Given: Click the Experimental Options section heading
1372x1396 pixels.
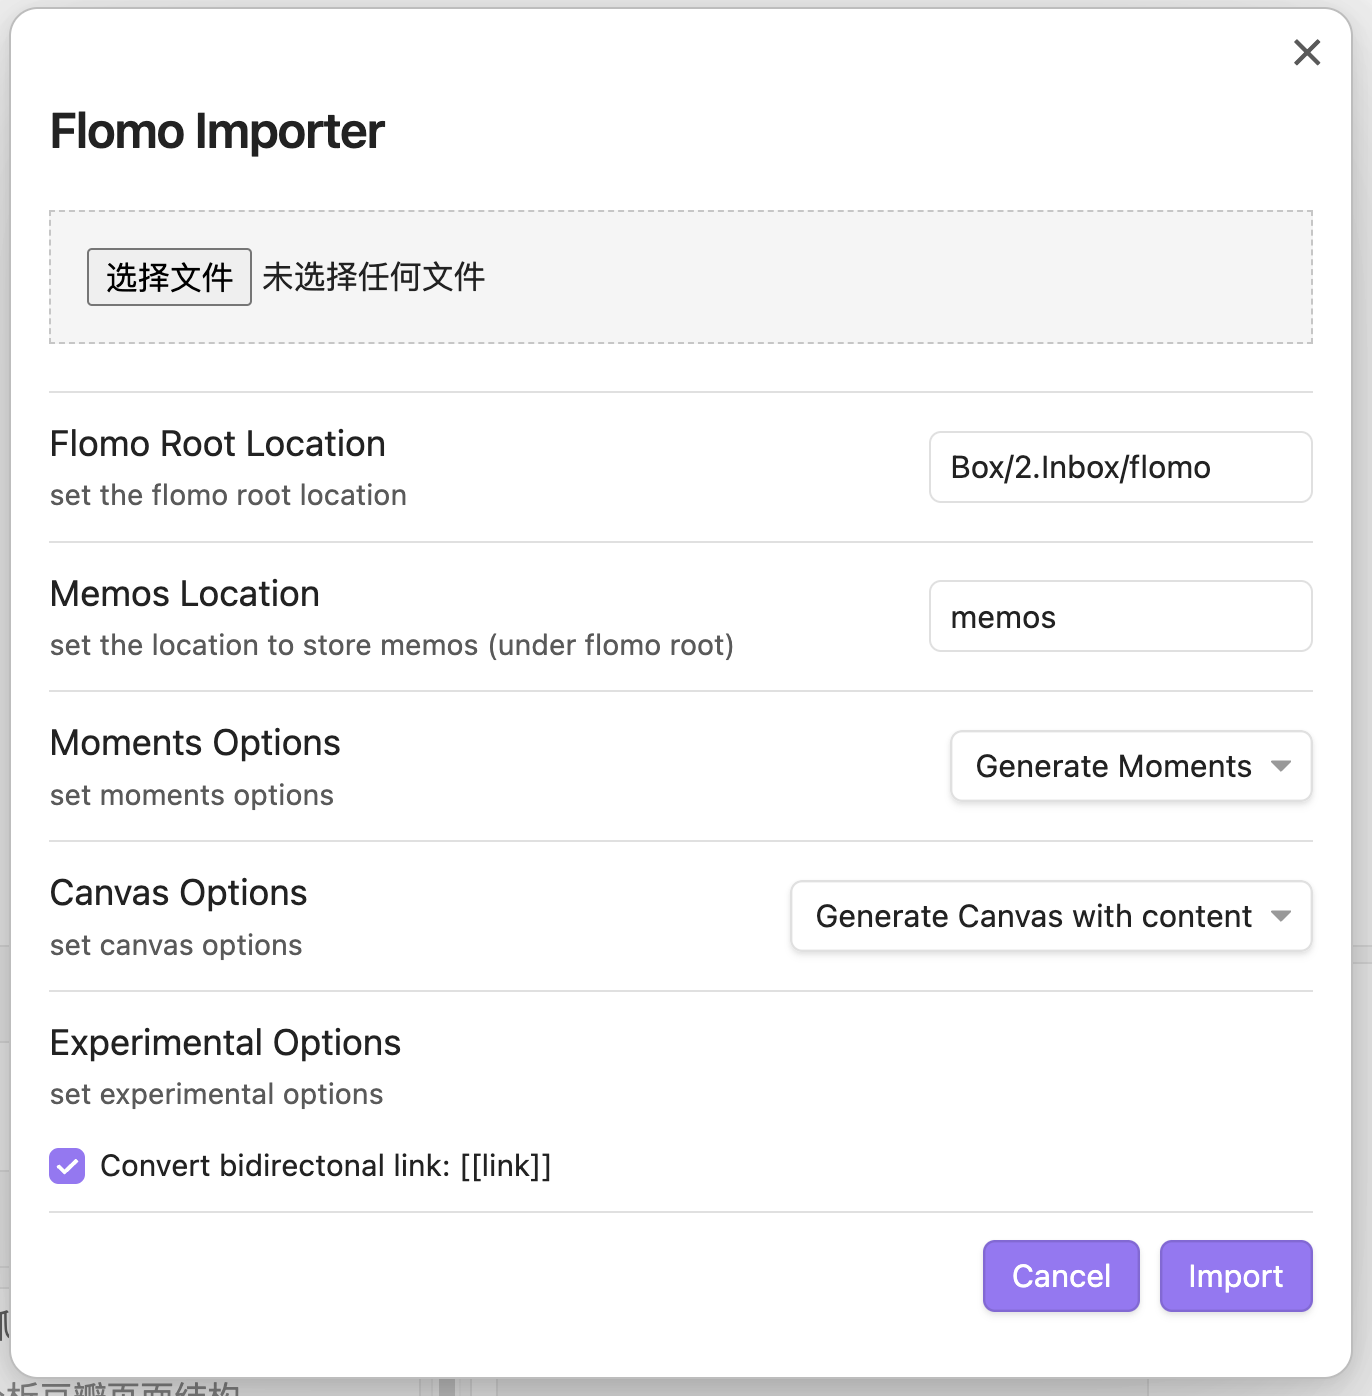Looking at the screenshot, I should [225, 1042].
